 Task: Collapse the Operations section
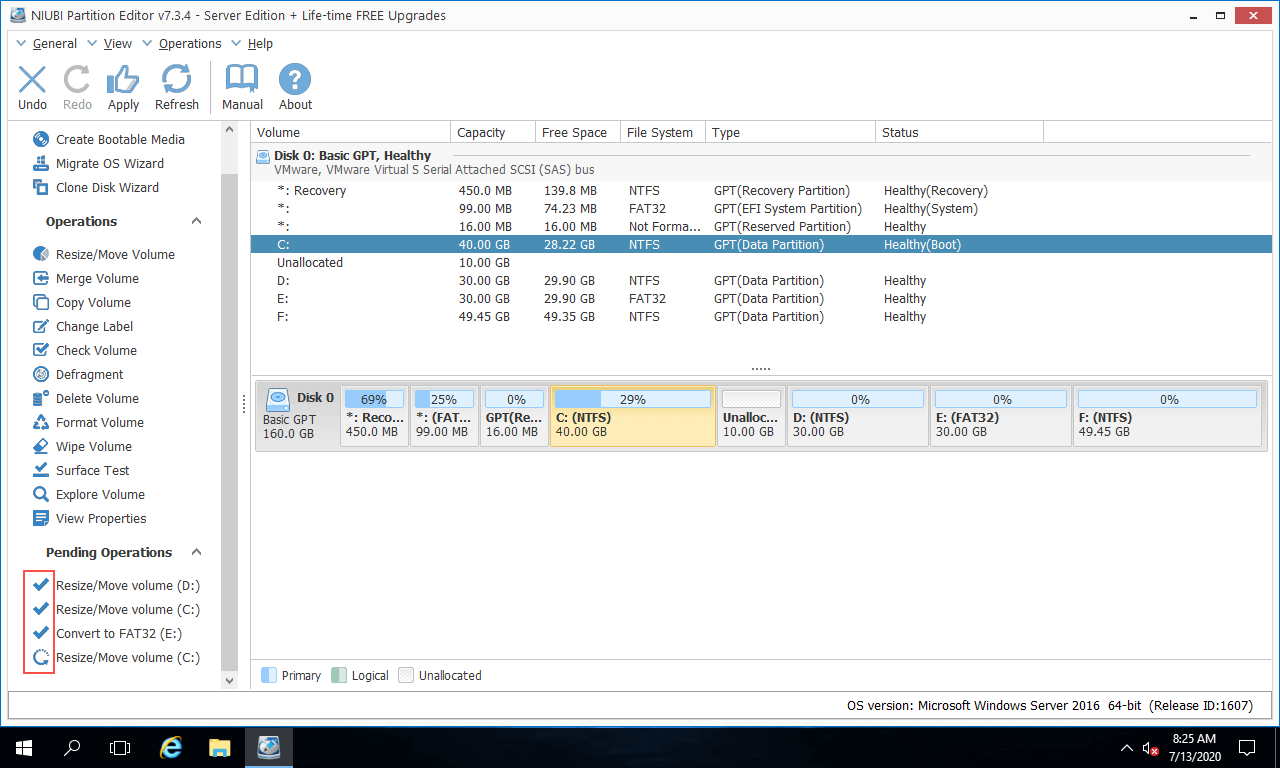coord(197,222)
